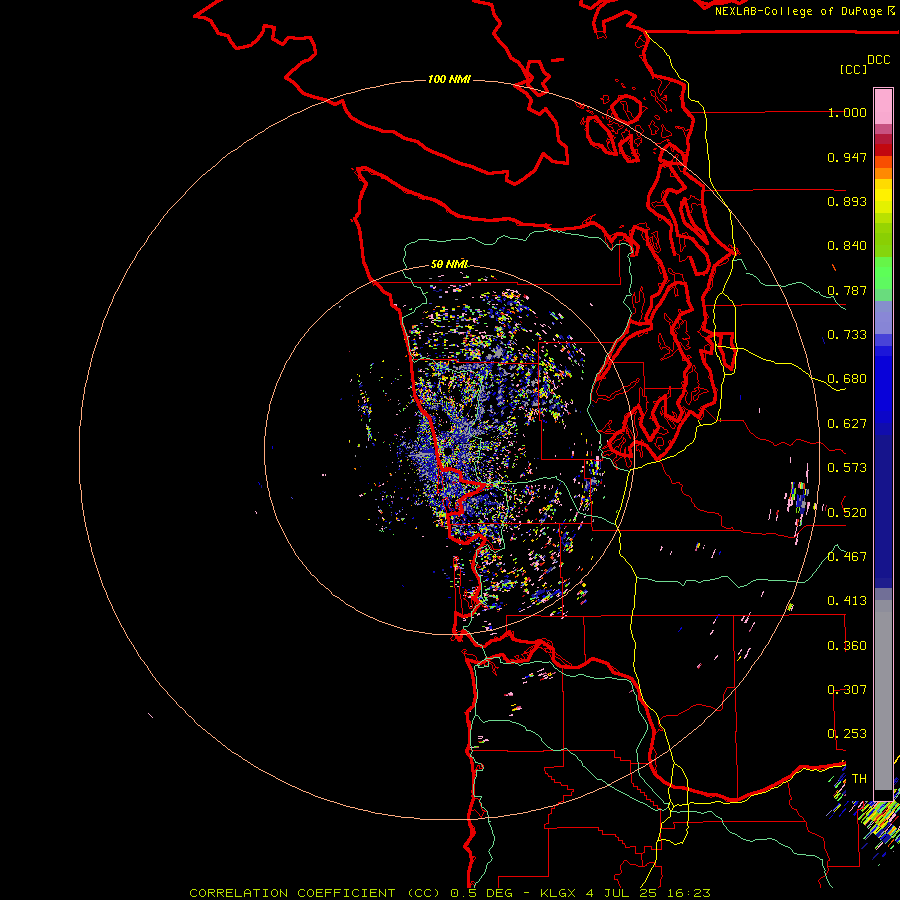900x900 pixels.
Task: Click the 50 NMI range ring label
Action: click(x=449, y=265)
